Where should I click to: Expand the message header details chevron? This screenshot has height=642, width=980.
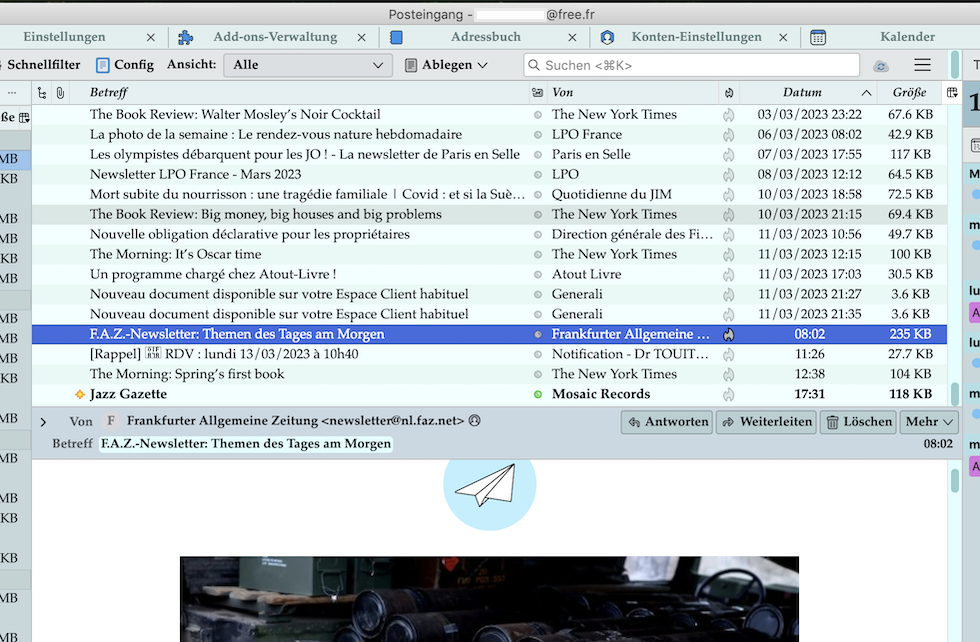(x=43, y=422)
